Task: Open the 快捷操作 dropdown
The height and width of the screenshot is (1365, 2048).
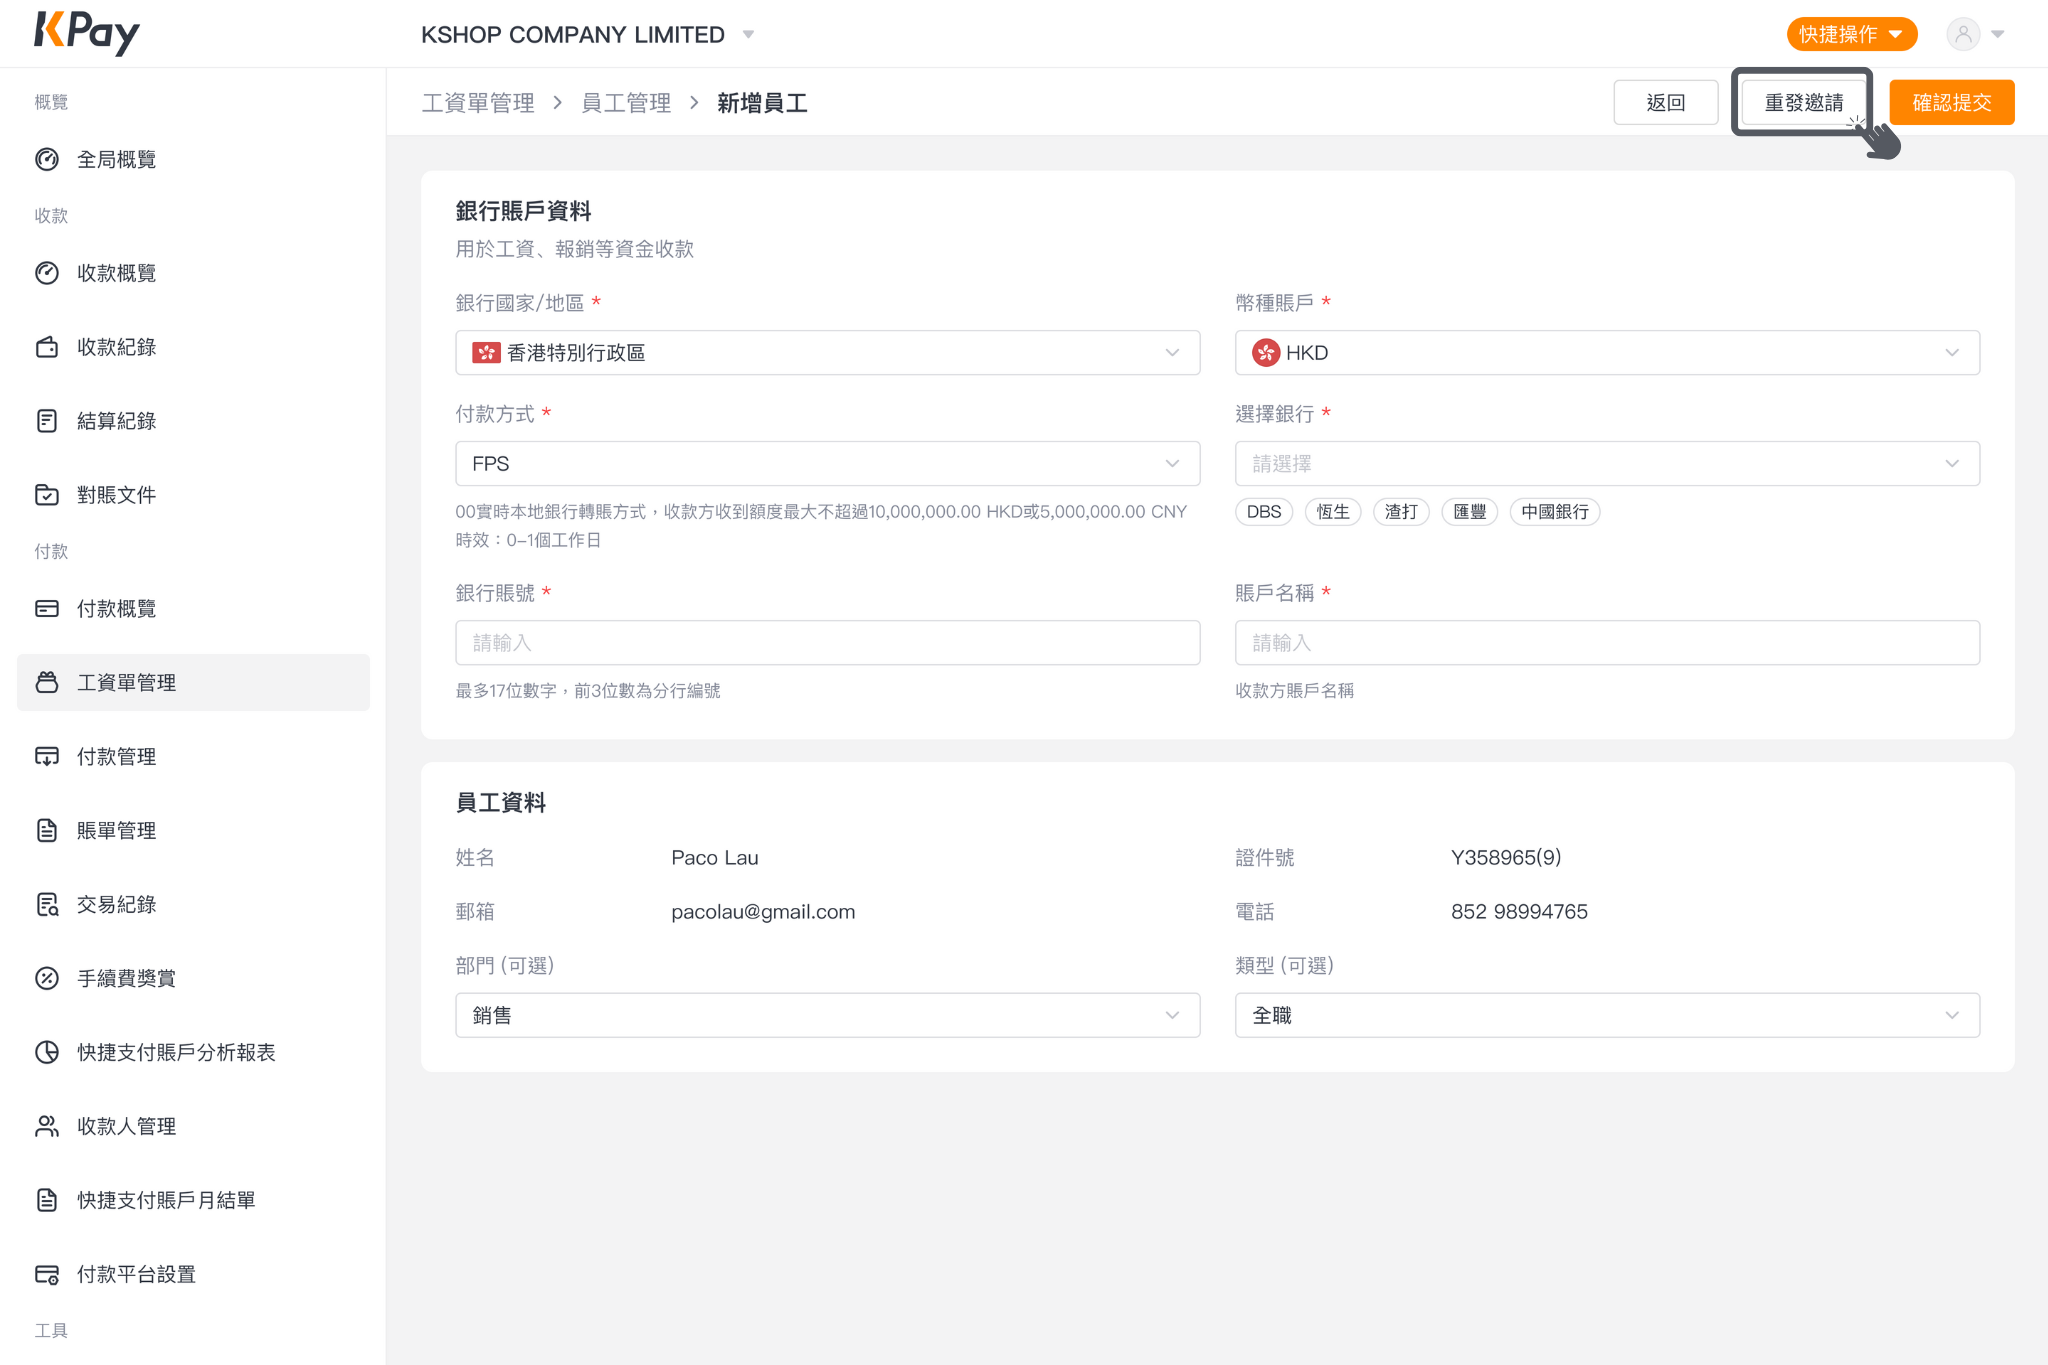Action: (1851, 34)
